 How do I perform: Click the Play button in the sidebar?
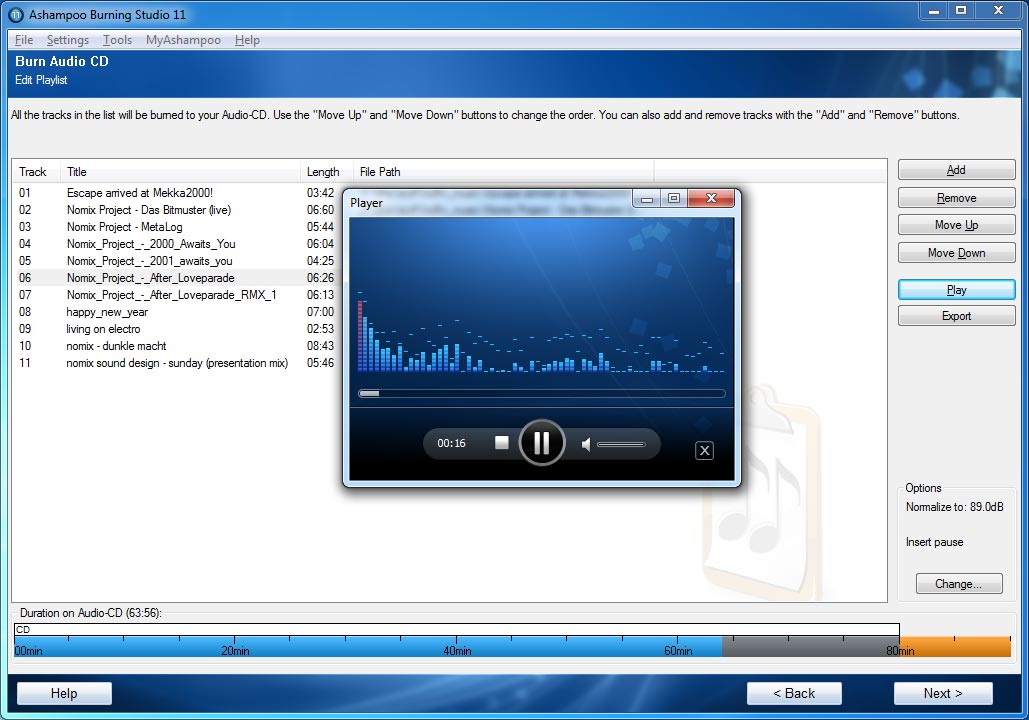pos(956,290)
